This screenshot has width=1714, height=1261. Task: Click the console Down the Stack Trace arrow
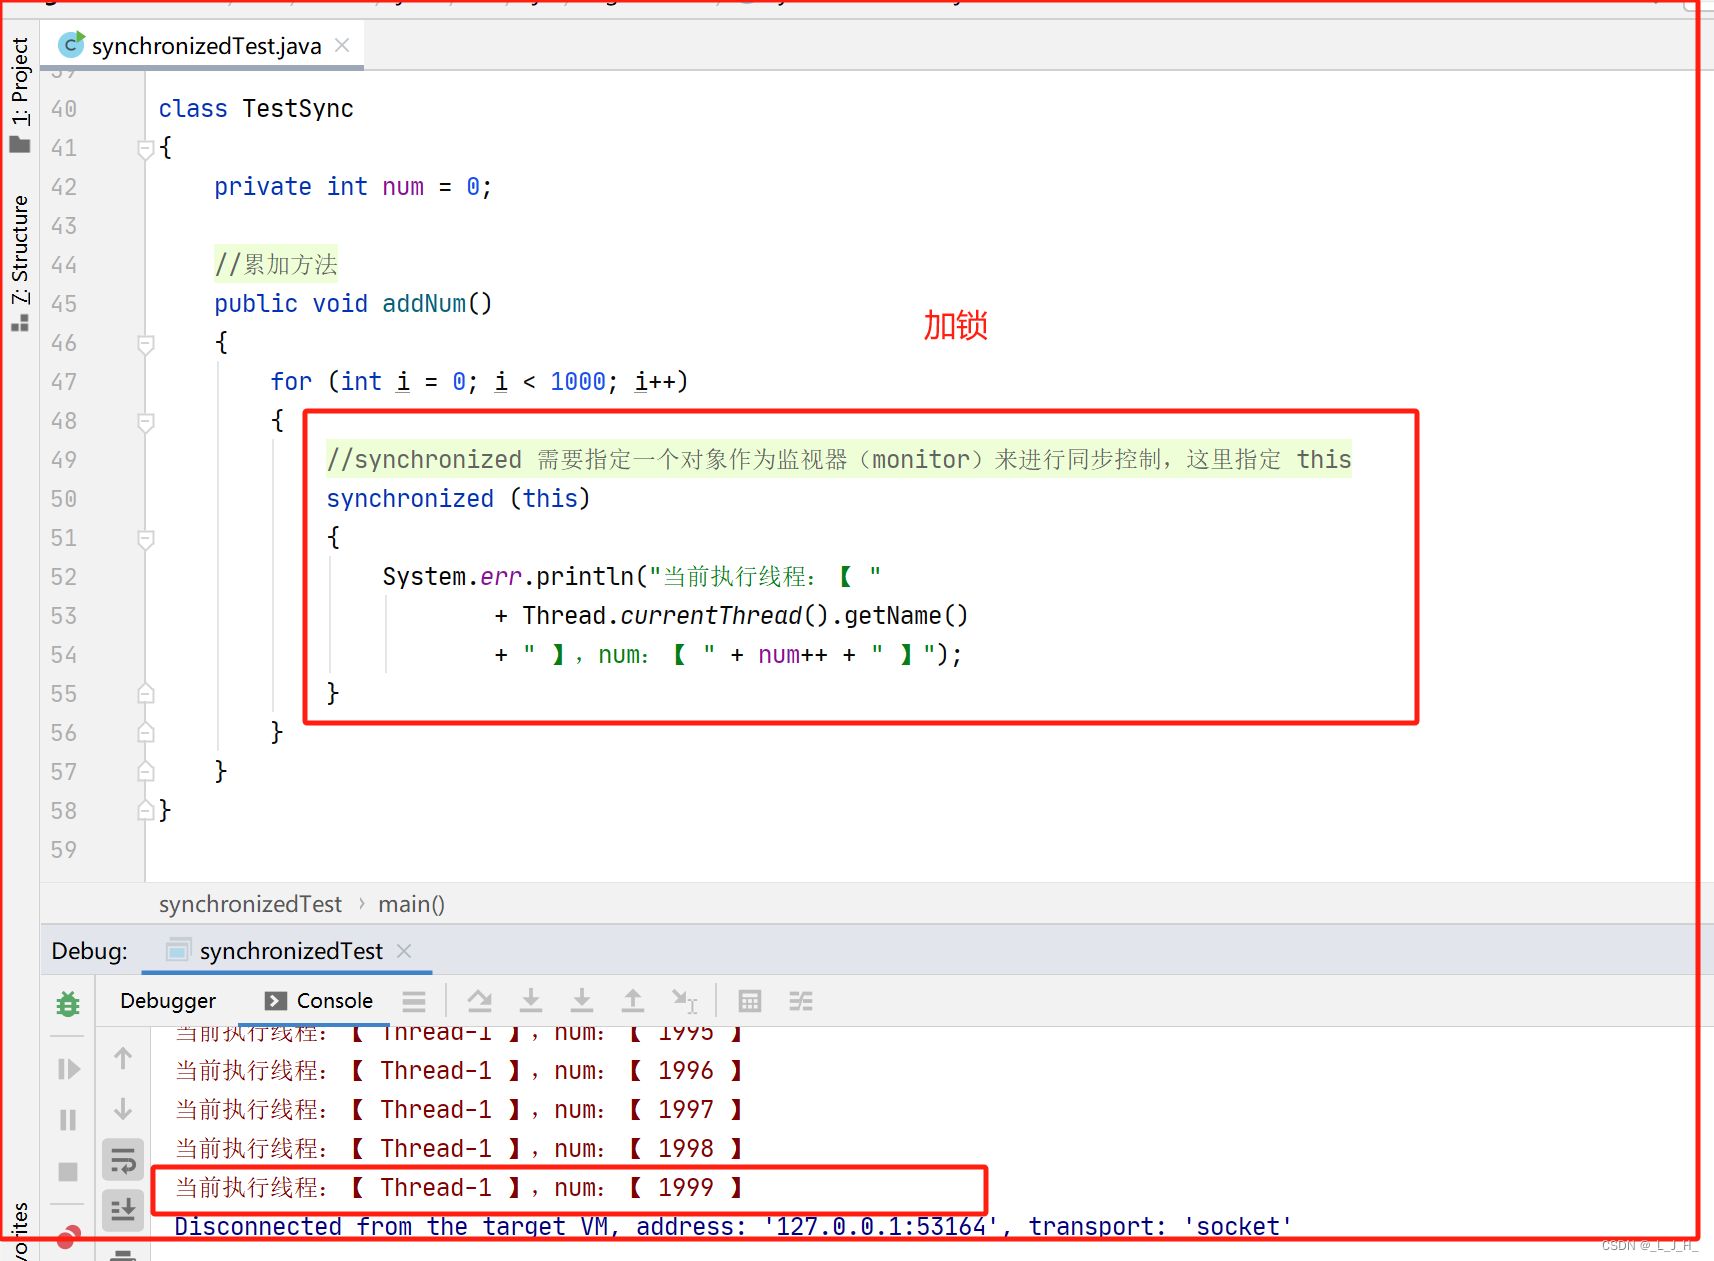[x=123, y=1109]
